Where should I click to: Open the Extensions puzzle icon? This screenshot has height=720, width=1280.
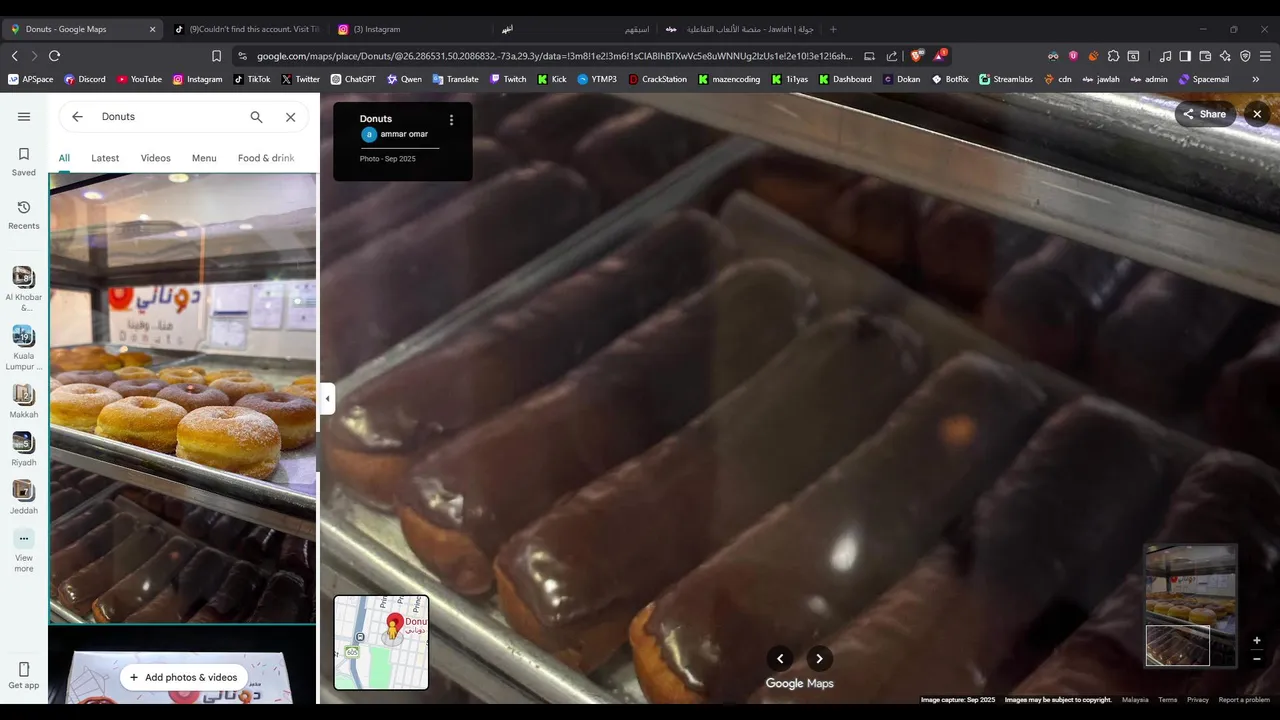pyautogui.click(x=1113, y=56)
